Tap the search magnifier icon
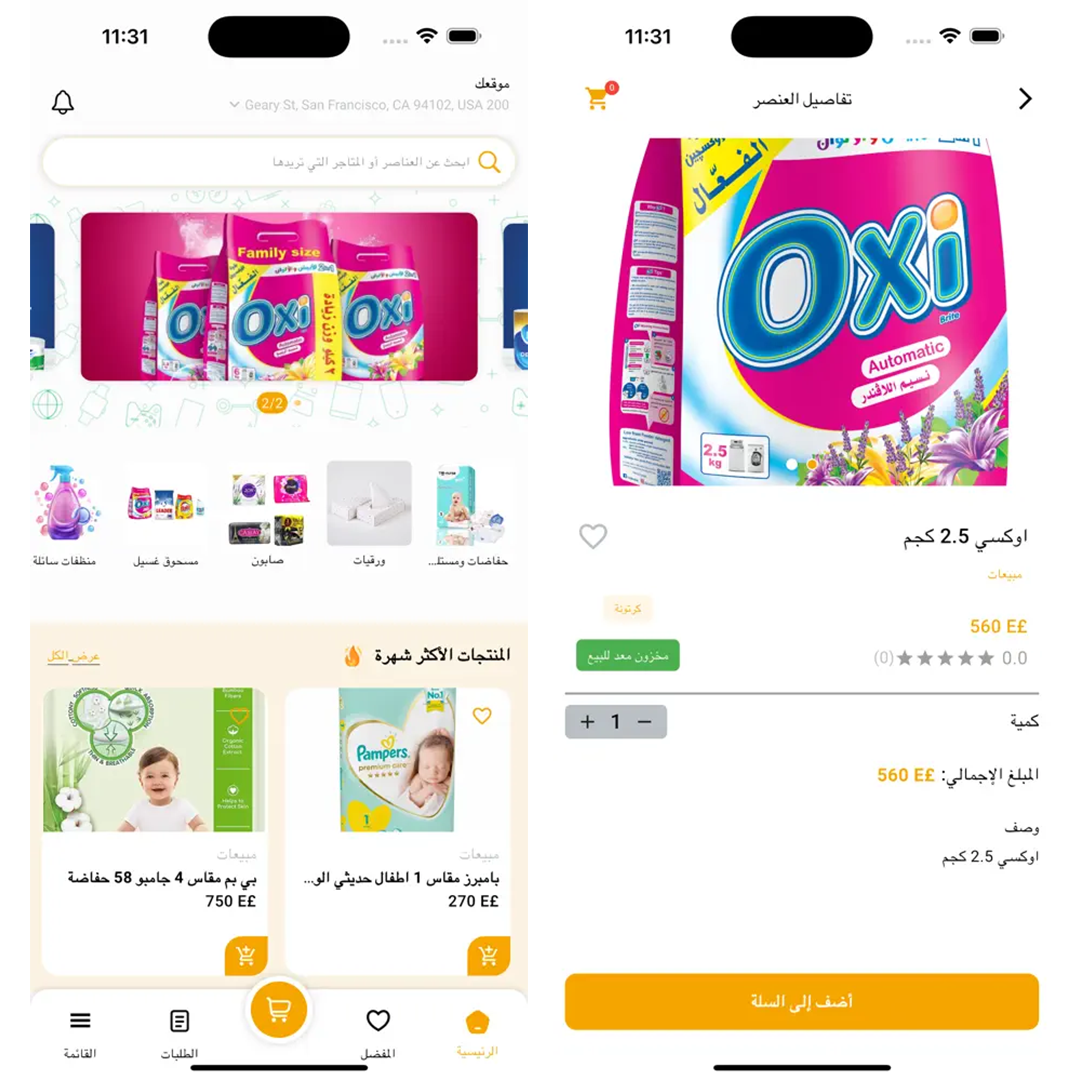The image size is (1080, 1080). [x=489, y=162]
